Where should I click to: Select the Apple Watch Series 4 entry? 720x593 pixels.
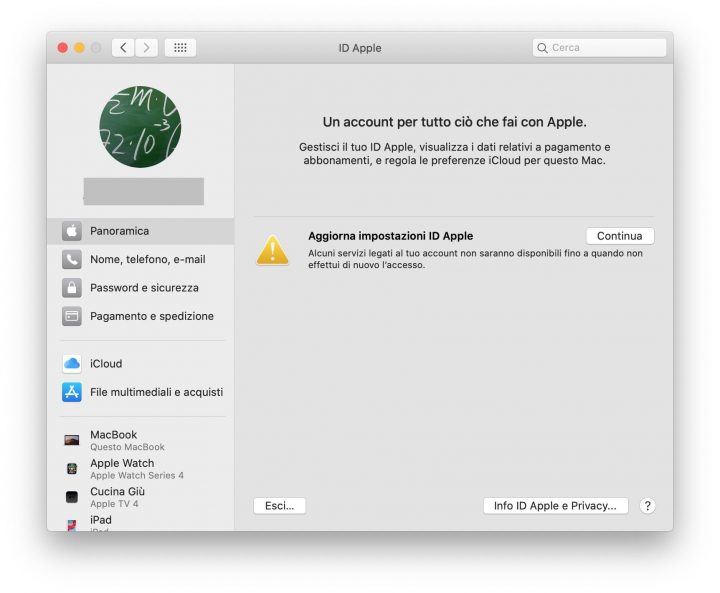141,469
